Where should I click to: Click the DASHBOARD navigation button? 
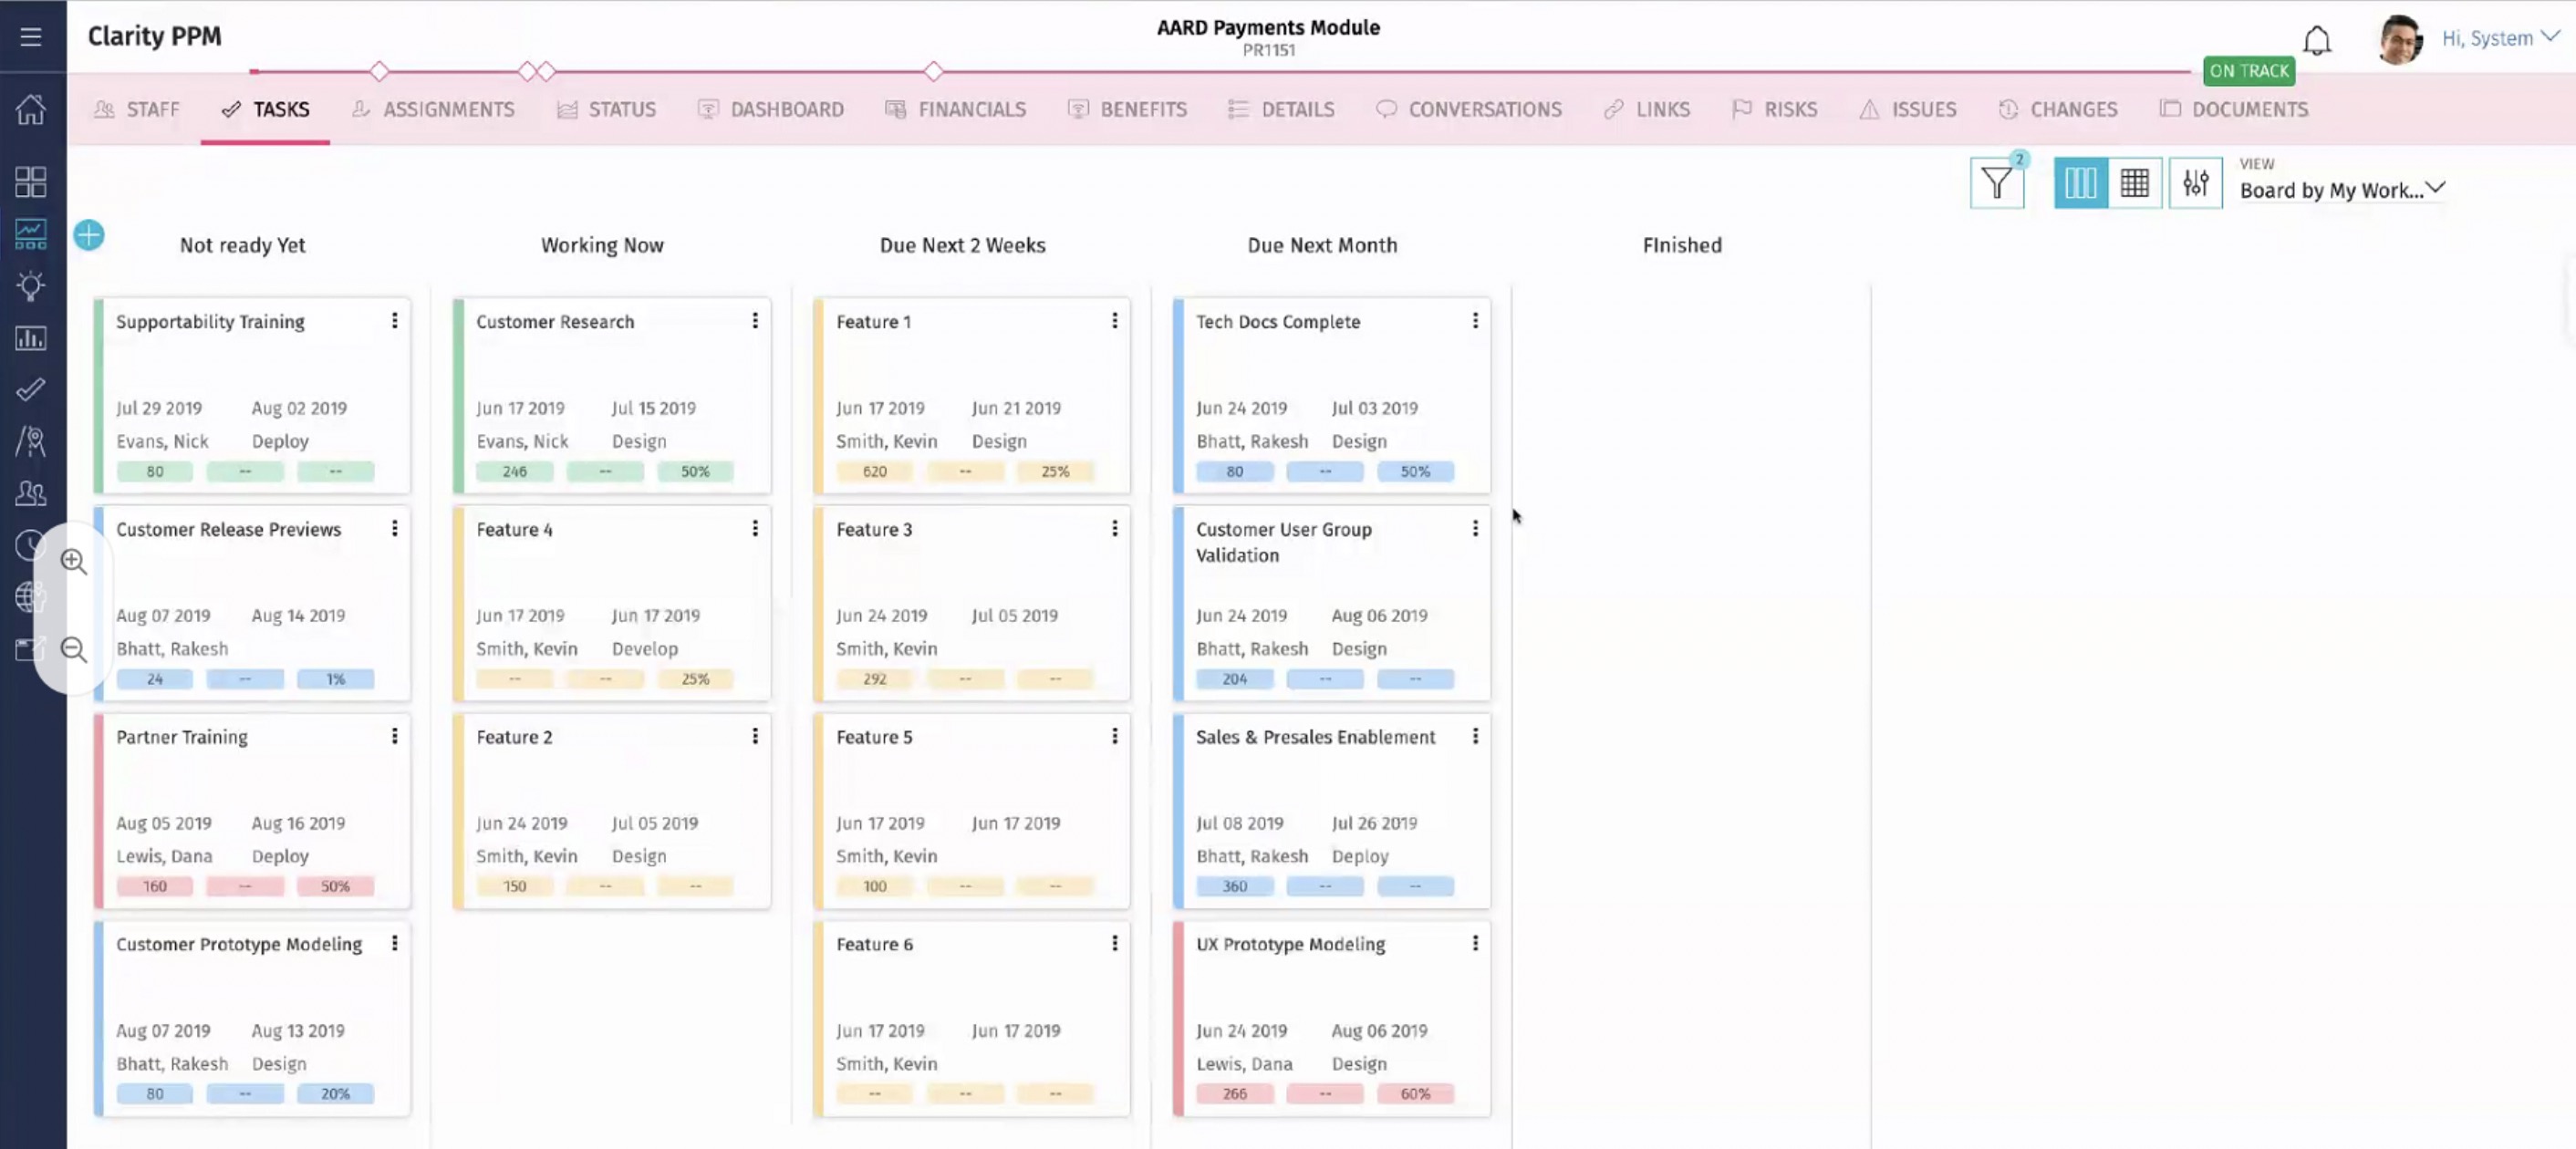[785, 109]
